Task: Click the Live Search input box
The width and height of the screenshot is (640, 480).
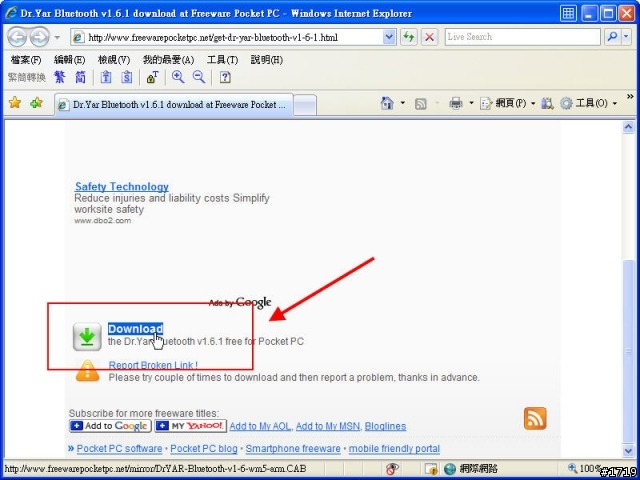Action: [522, 37]
